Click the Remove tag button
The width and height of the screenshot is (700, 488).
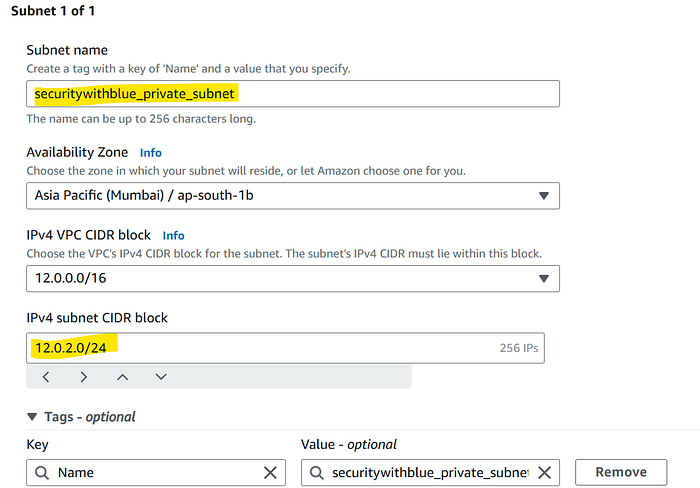point(621,472)
